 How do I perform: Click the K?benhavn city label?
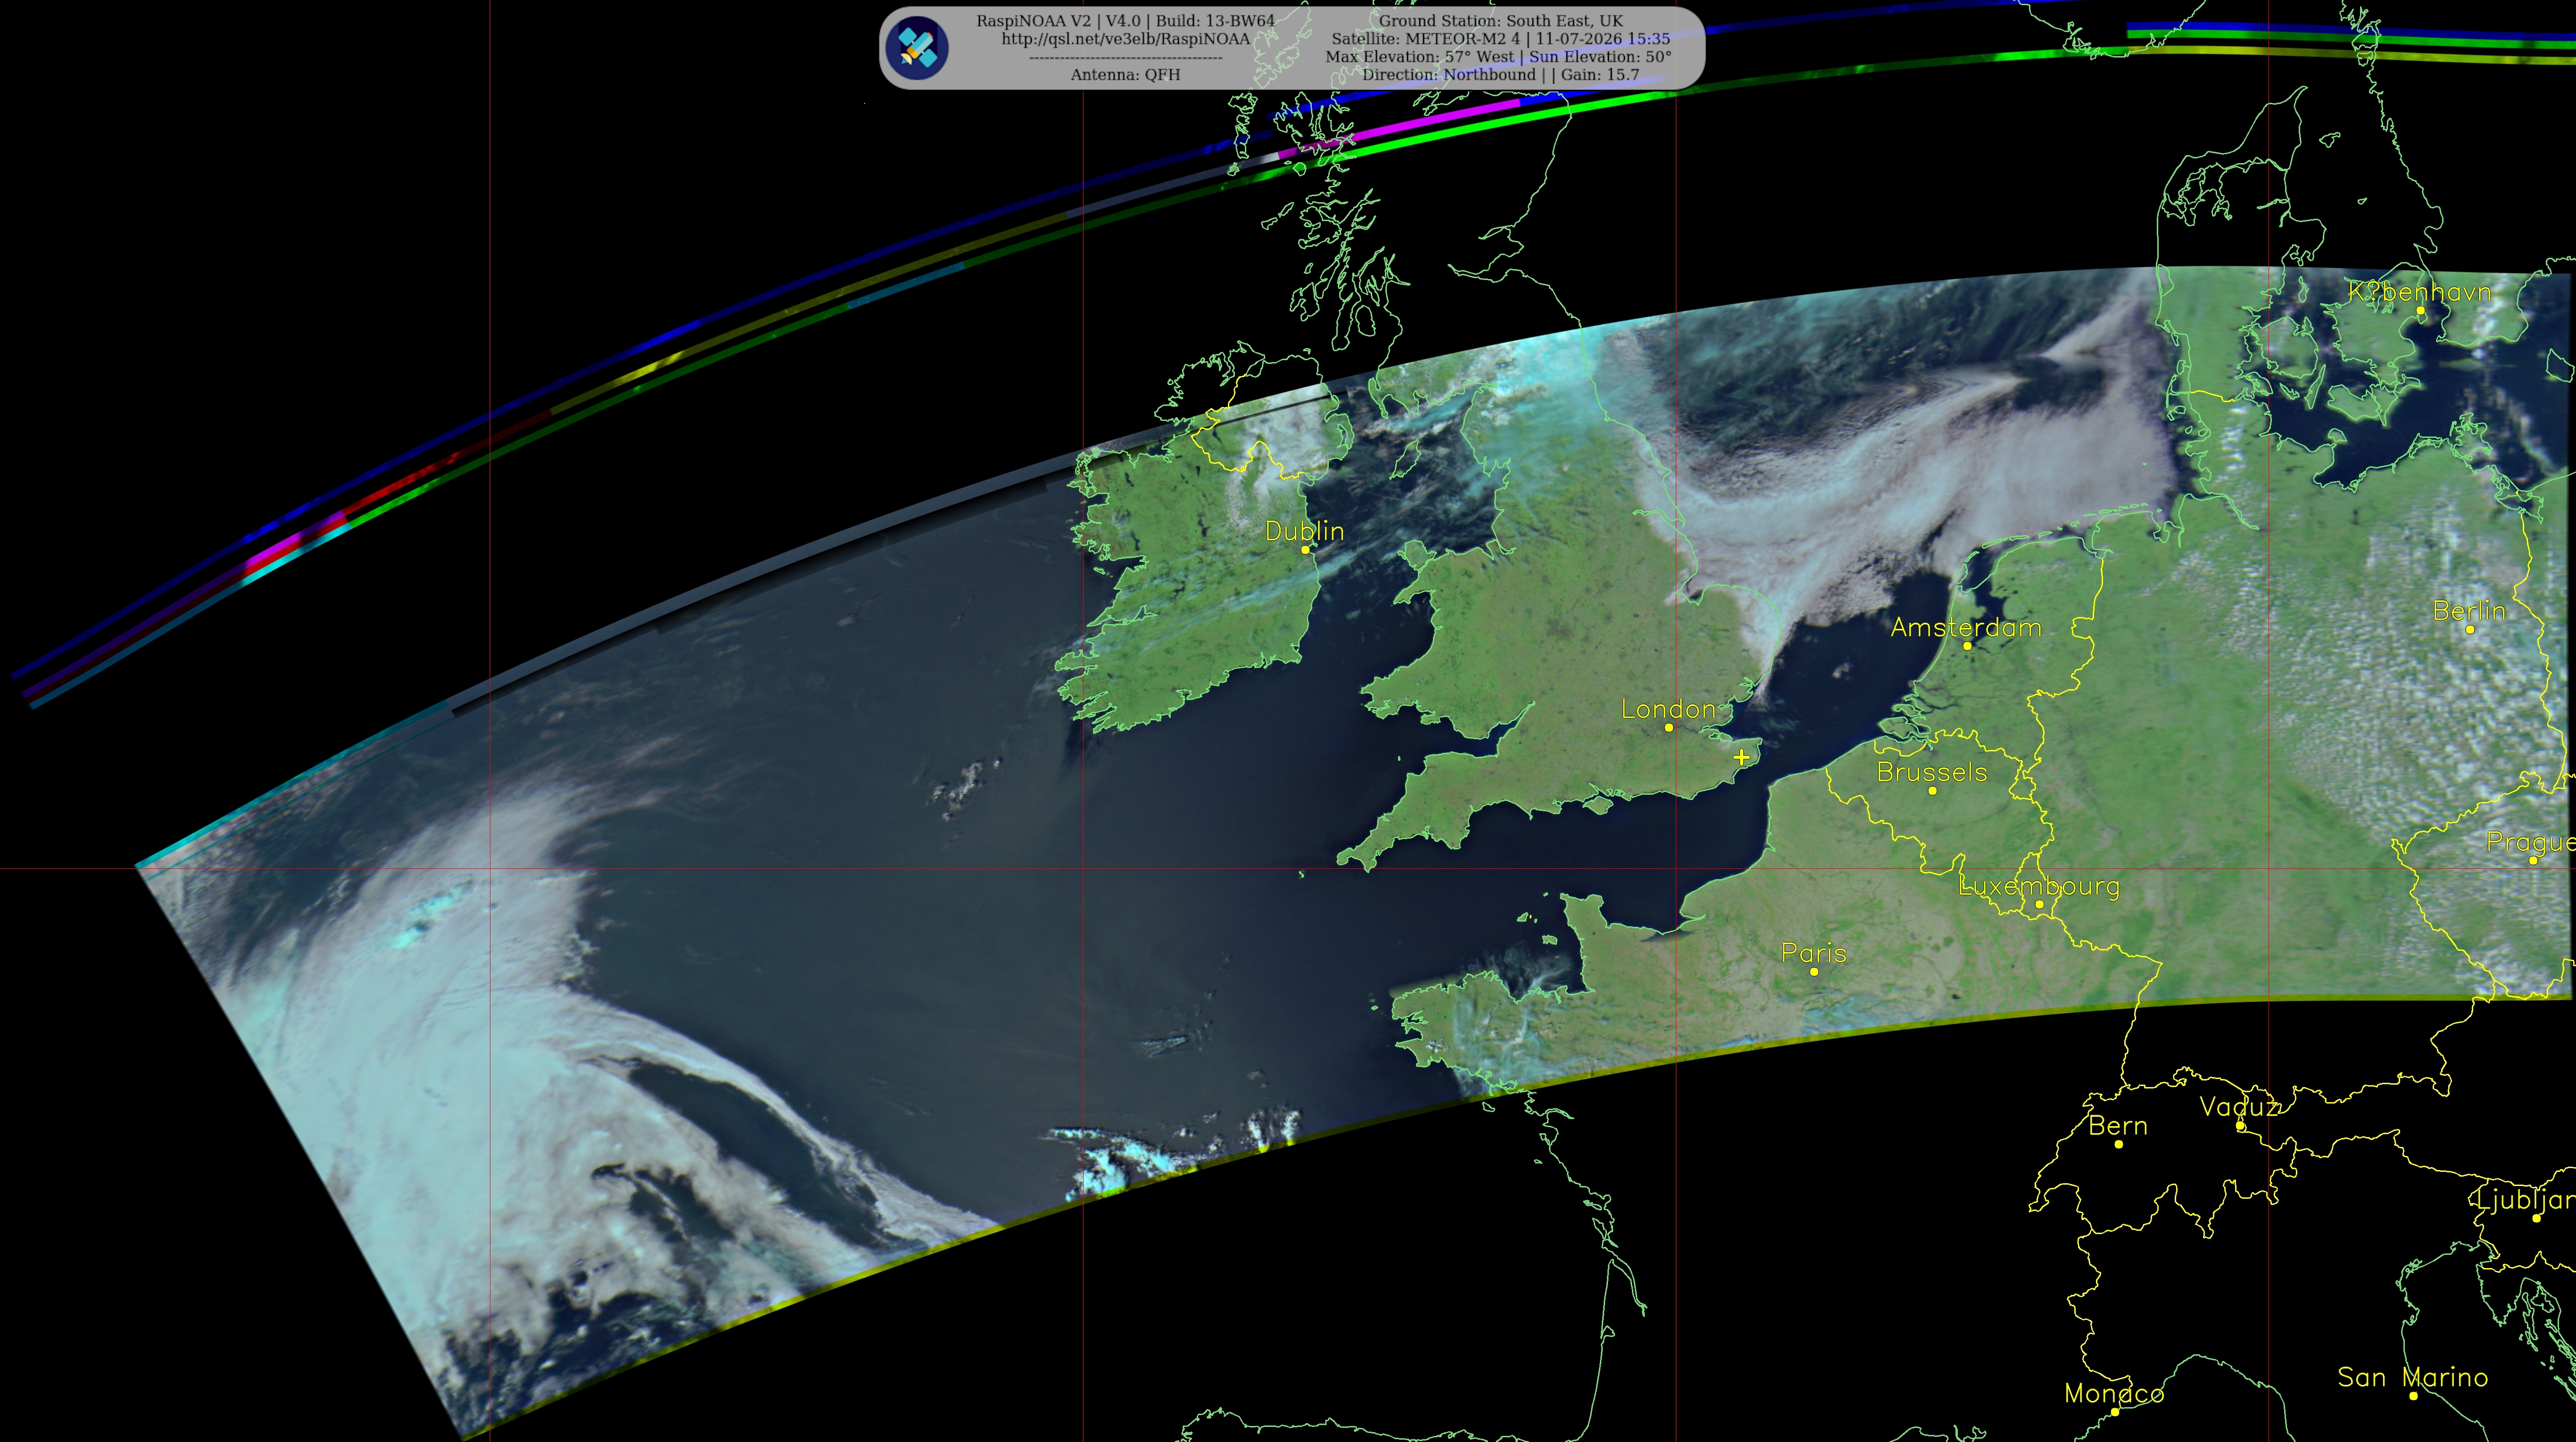pos(2420,292)
